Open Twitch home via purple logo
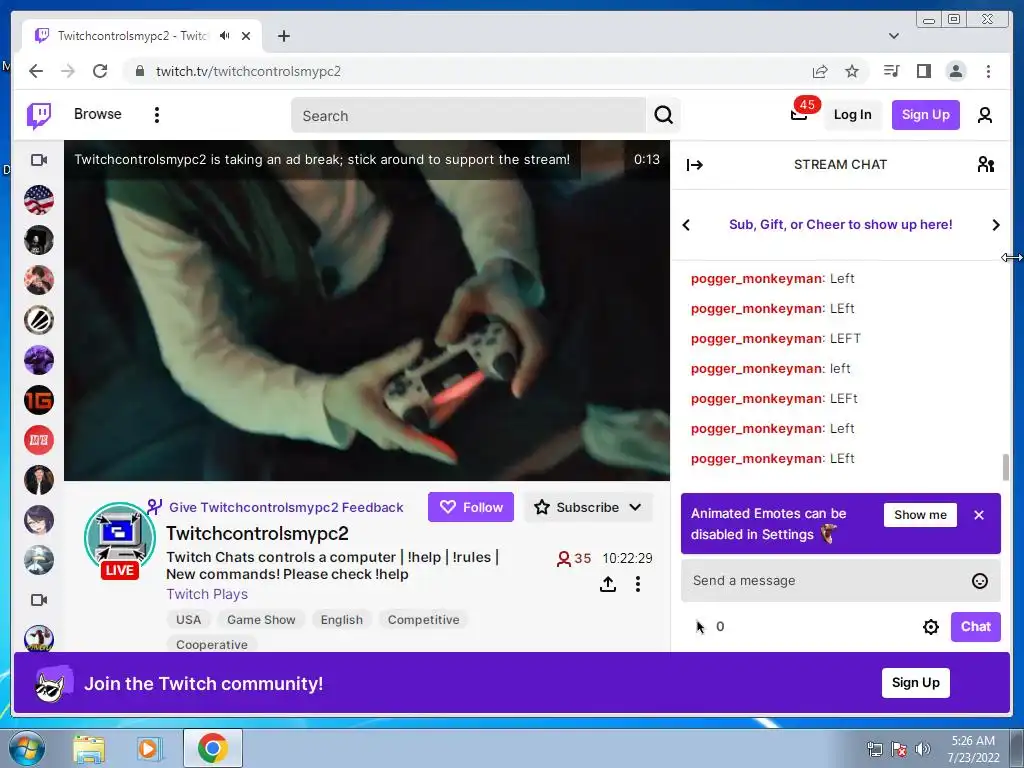Screen dimensions: 1024x768 pos(39,116)
